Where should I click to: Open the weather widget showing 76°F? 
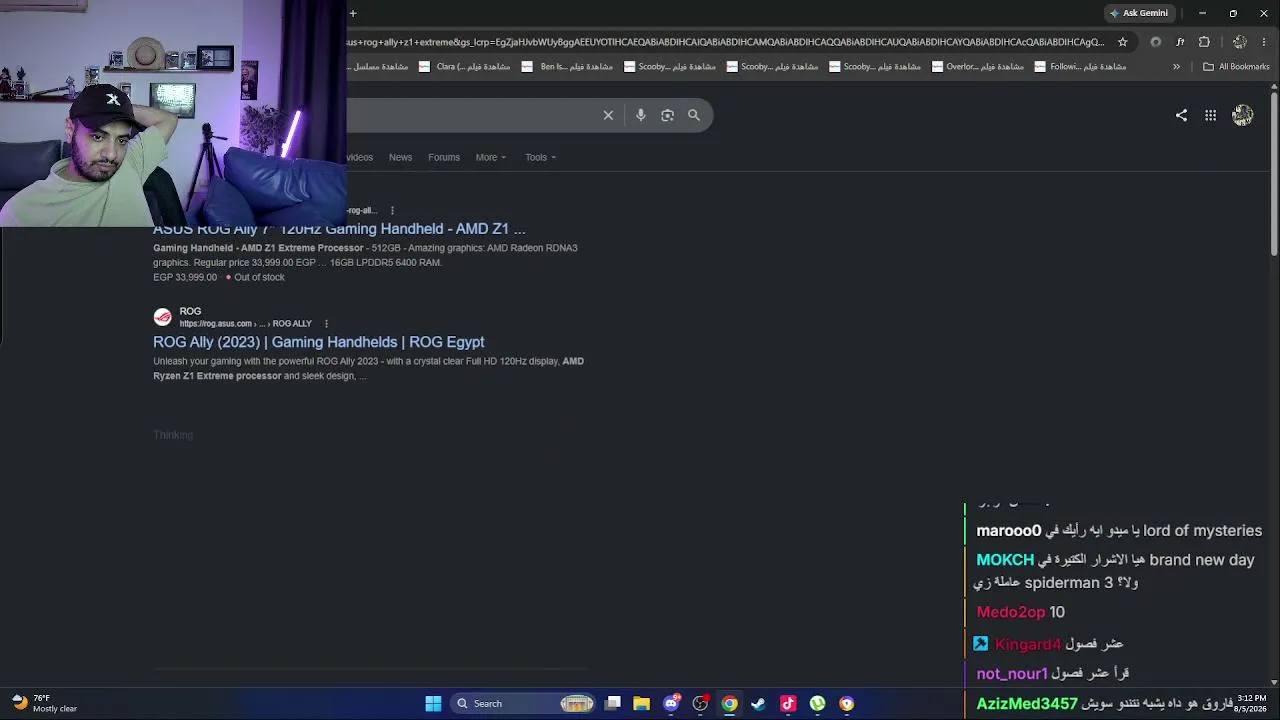pos(44,703)
